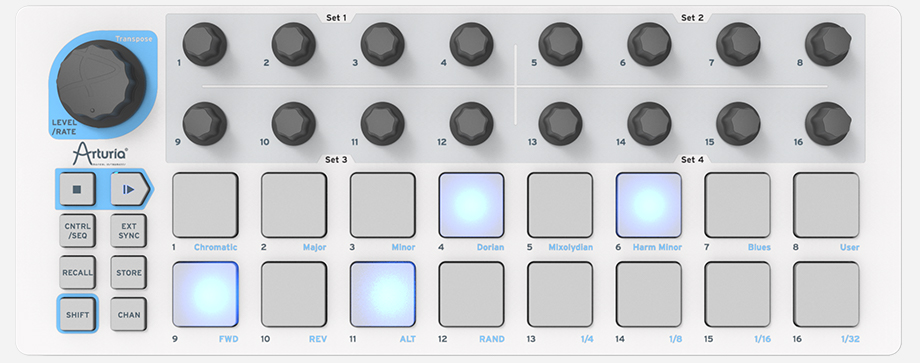Click the Set 1 label

click(336, 18)
